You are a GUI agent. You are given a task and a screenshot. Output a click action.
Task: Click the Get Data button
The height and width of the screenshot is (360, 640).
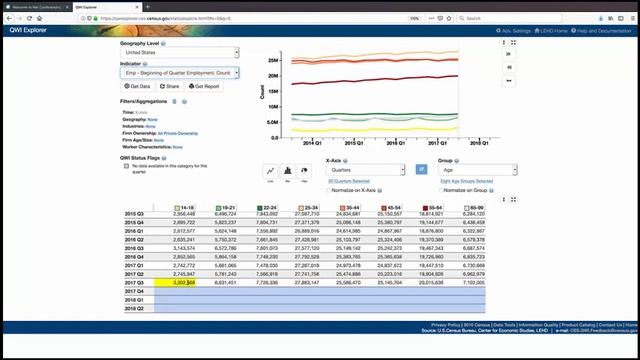(137, 86)
